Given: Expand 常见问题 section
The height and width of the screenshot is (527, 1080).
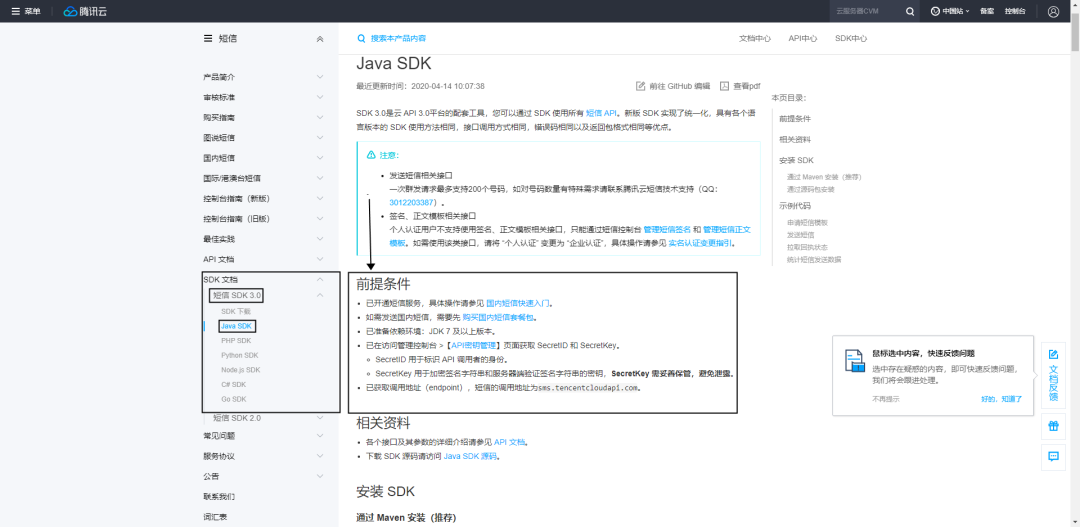Looking at the screenshot, I should tap(320, 435).
